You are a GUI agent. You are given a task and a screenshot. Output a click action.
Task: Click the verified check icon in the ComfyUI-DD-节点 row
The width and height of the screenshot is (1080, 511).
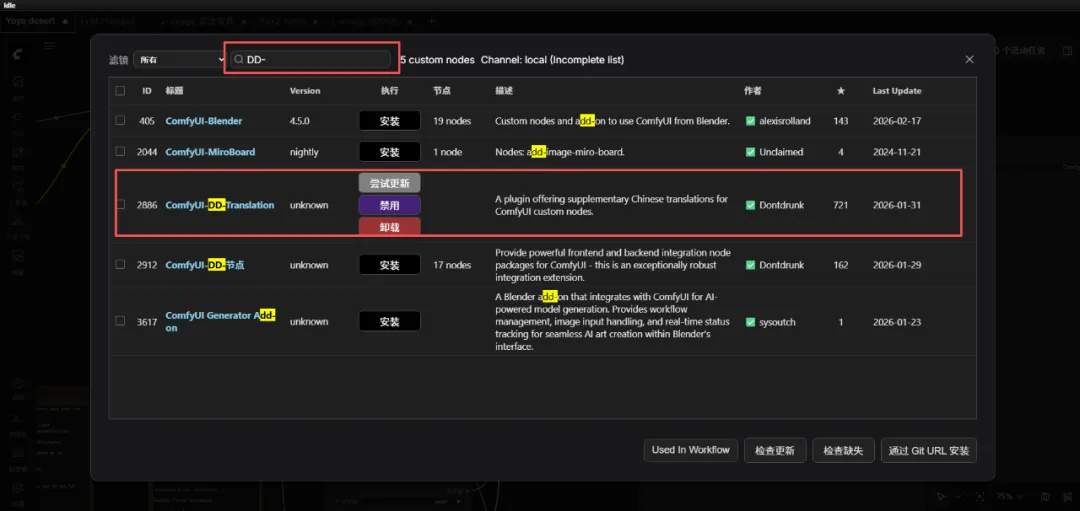[x=751, y=265]
